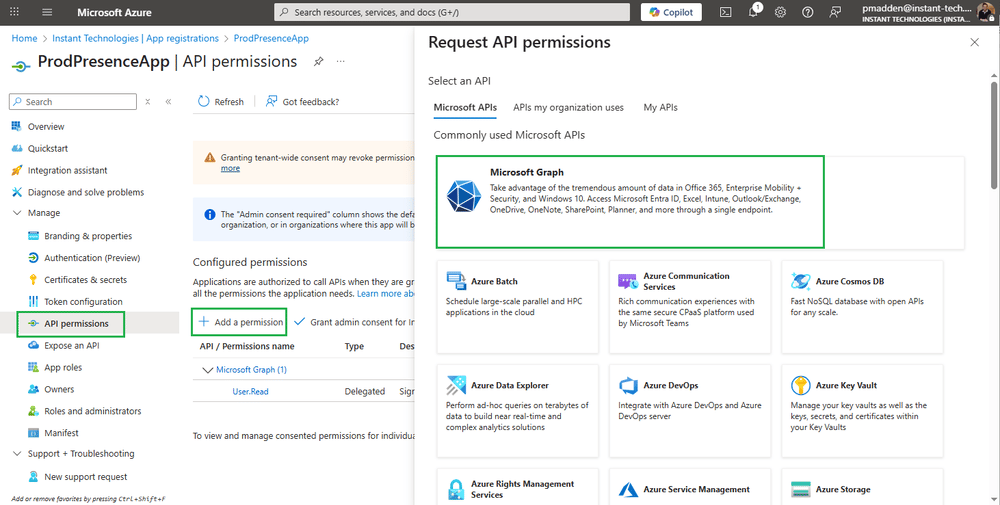Click the Certificates & secrets key icon
Screen dimensions: 1000x505
pos(33,279)
